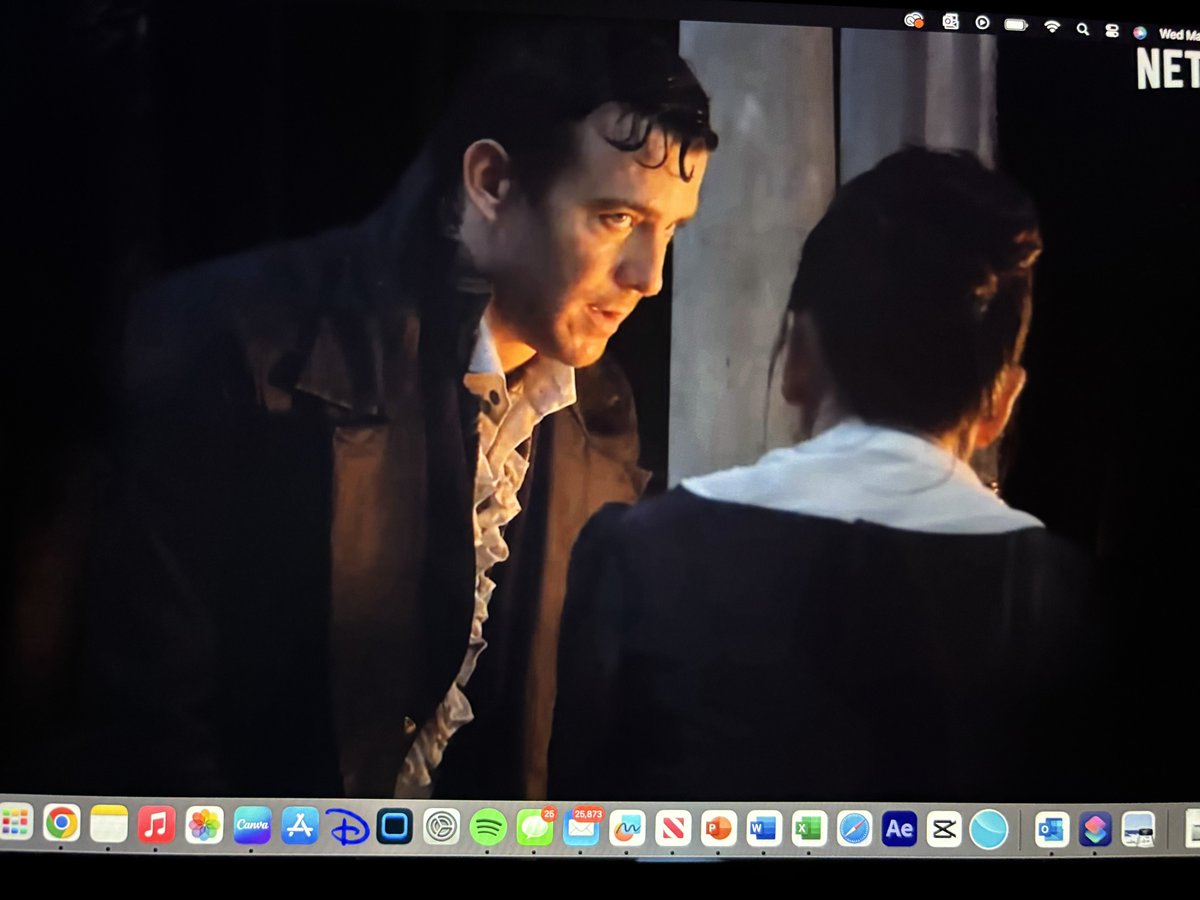
Task: Open Mail with 25,873 unread badge
Action: (581, 827)
